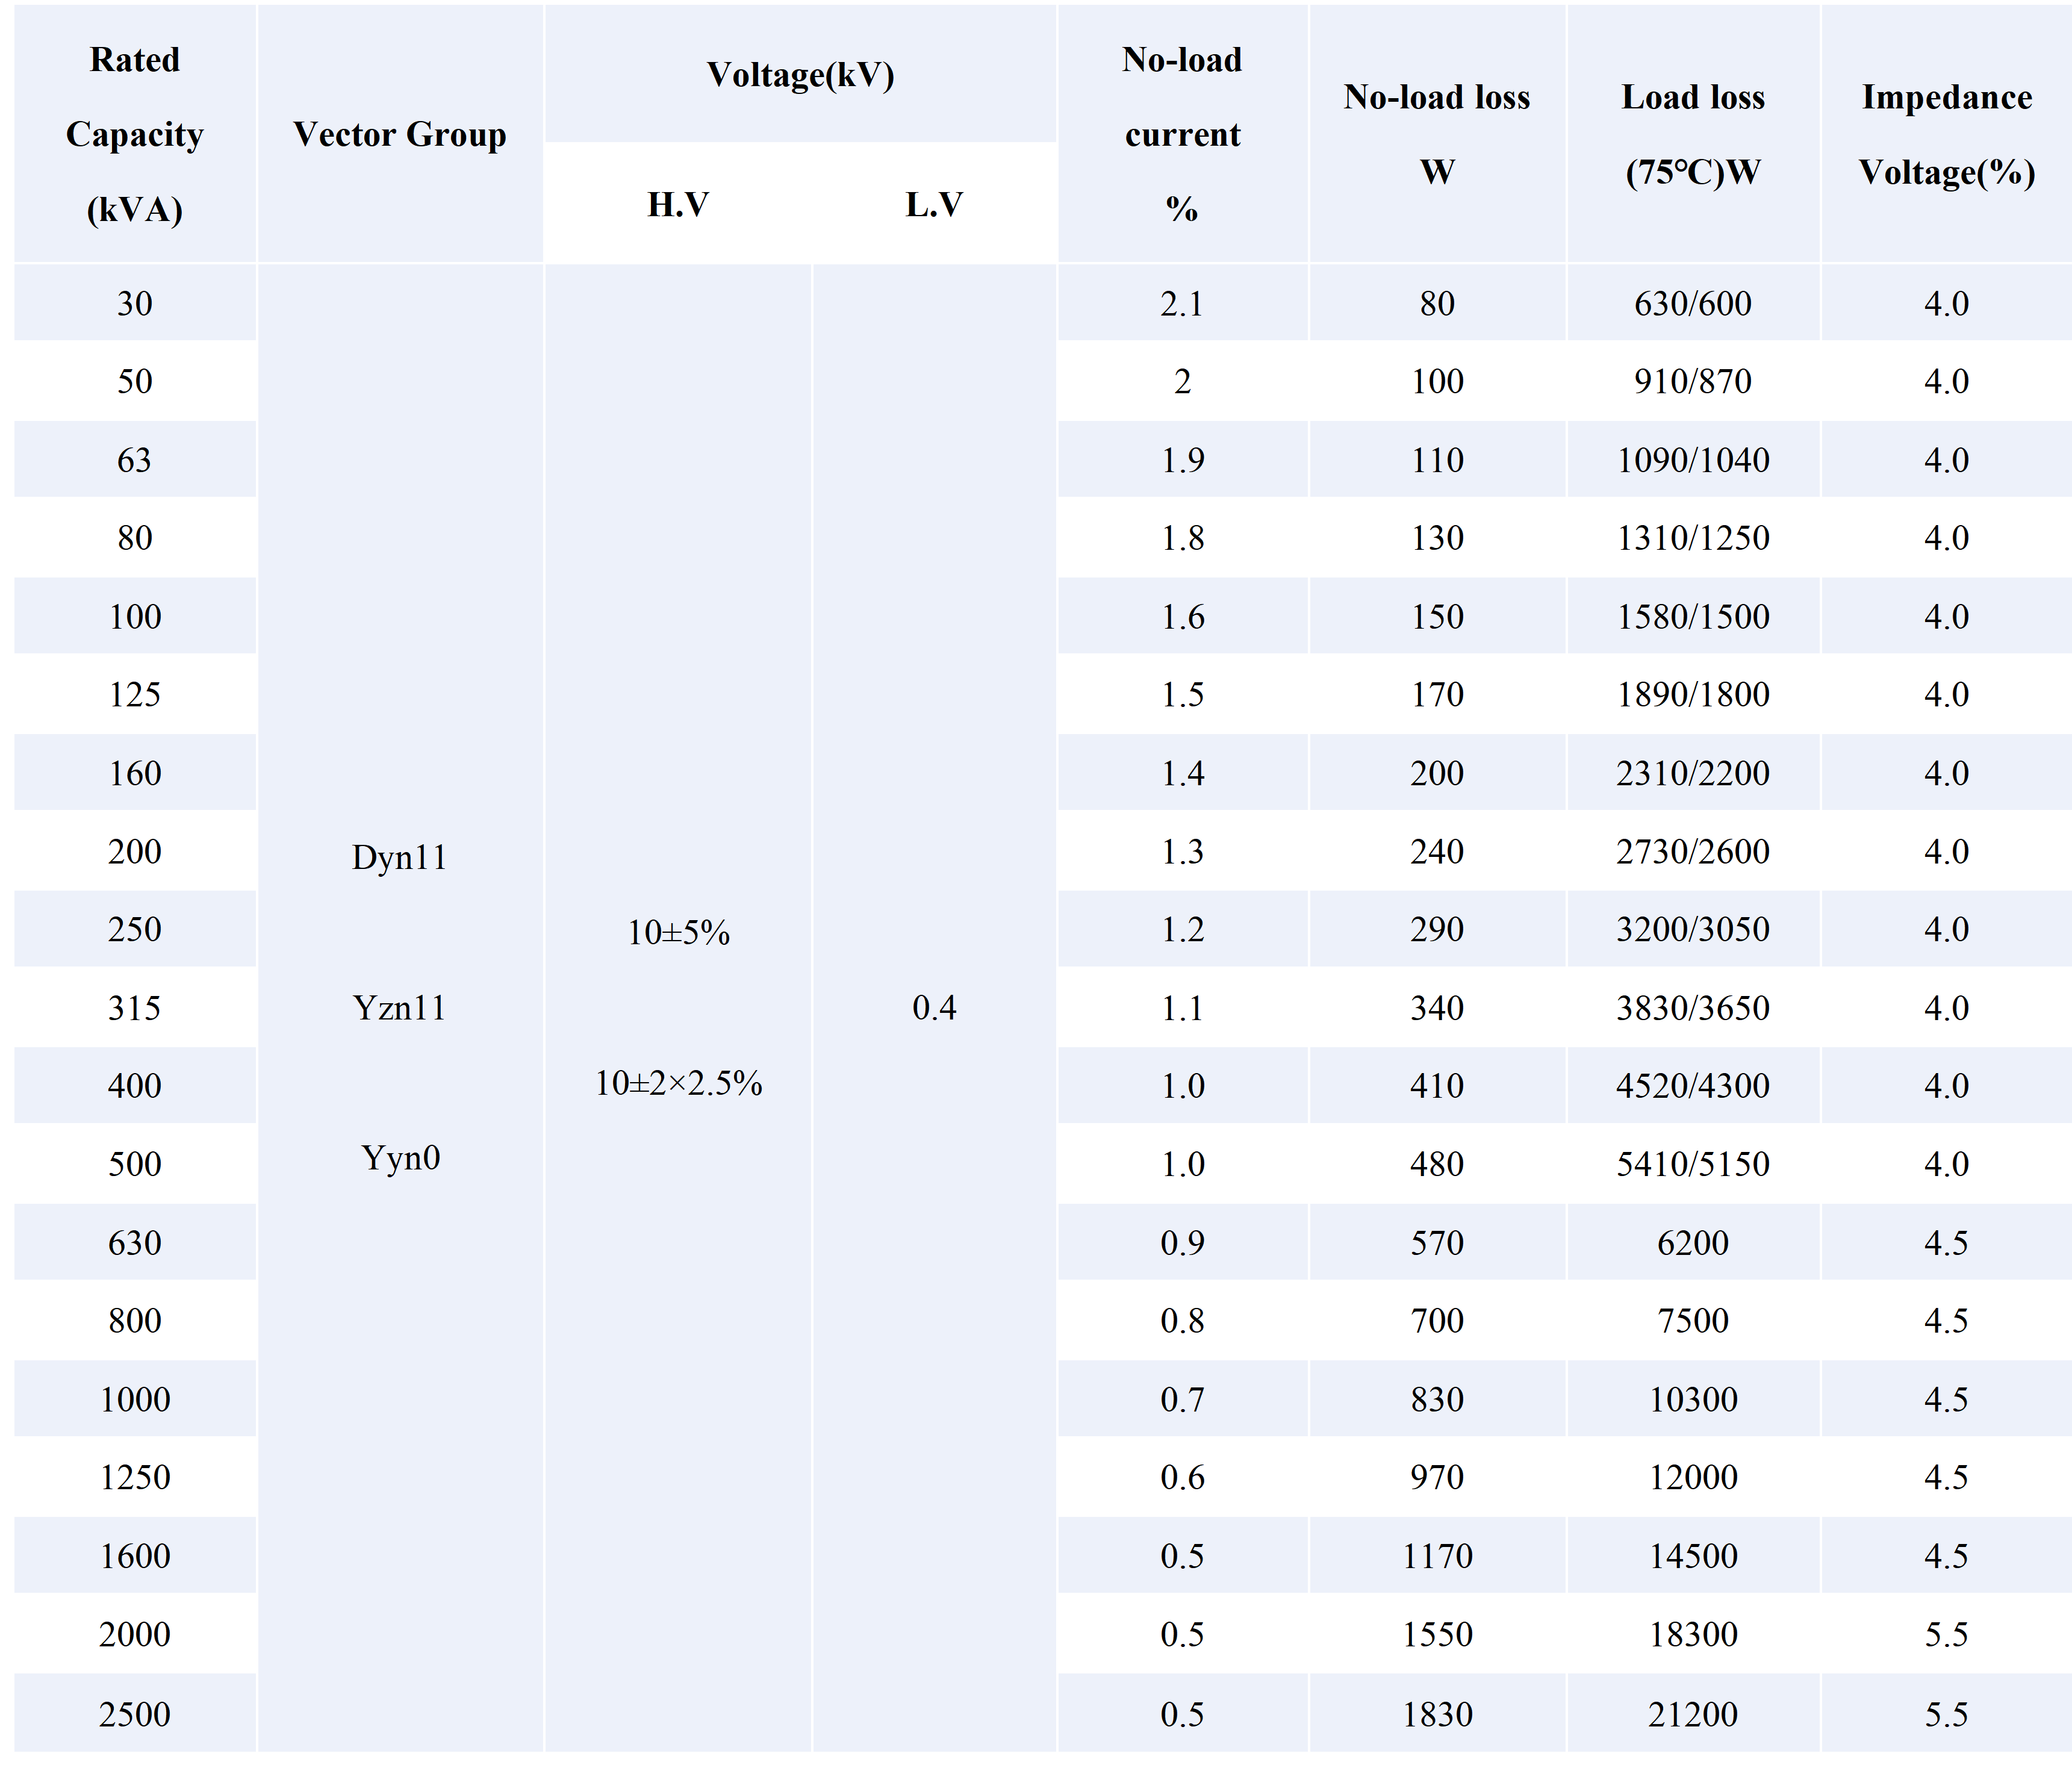
Task: Select the Rated Capacity (kVA) header
Action: pyautogui.click(x=135, y=134)
